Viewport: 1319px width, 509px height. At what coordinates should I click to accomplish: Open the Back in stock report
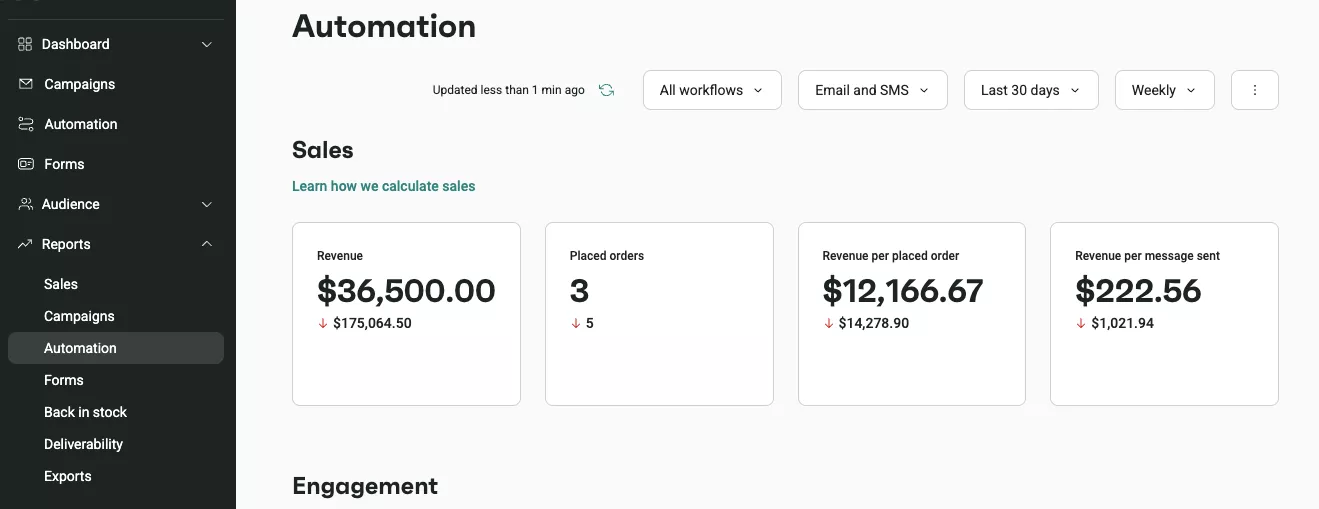(85, 412)
